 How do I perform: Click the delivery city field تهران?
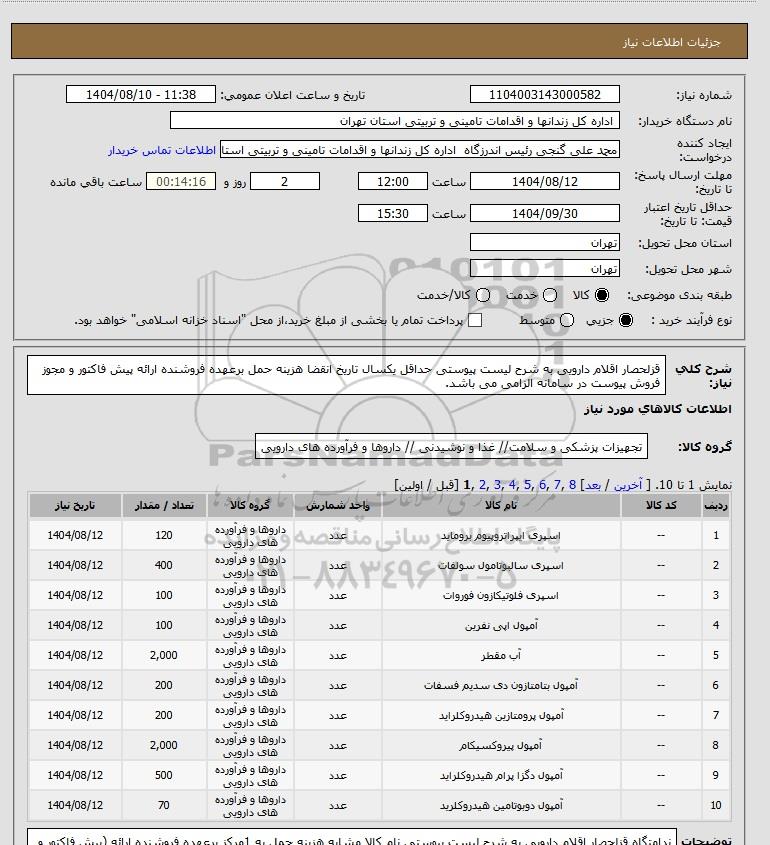[545, 268]
